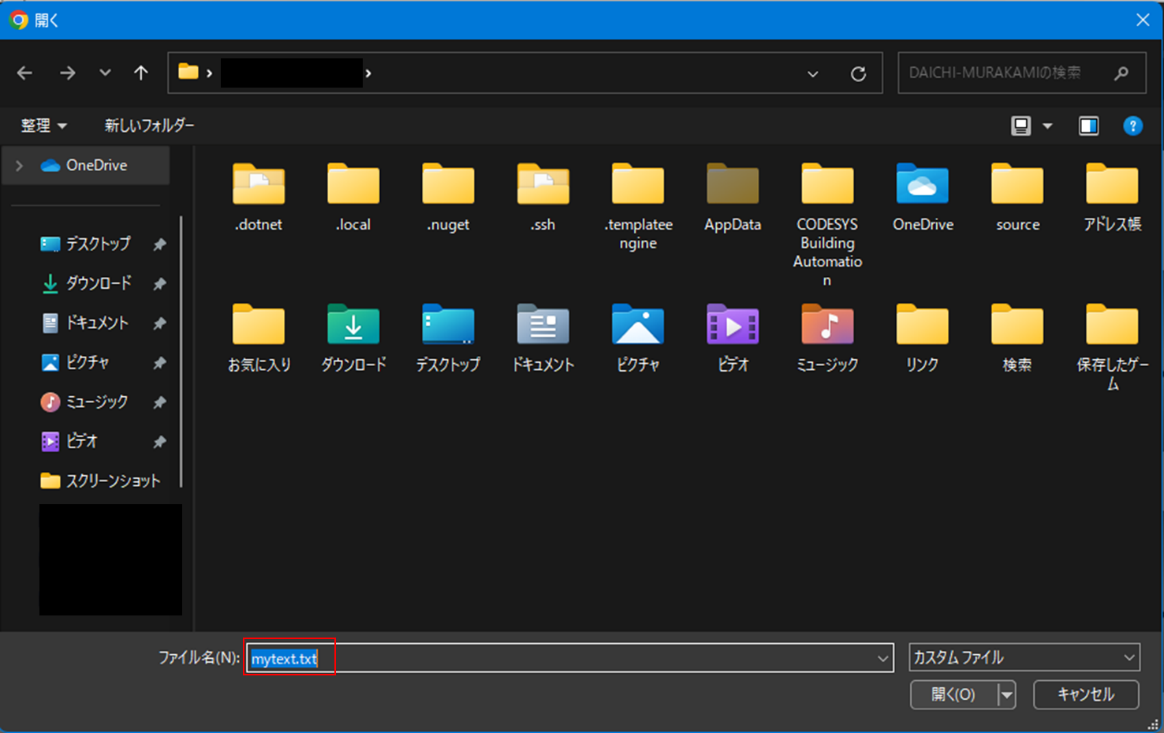The height and width of the screenshot is (733, 1164).
Task: Open ドキュメント in the sidebar
Action: coord(97,322)
